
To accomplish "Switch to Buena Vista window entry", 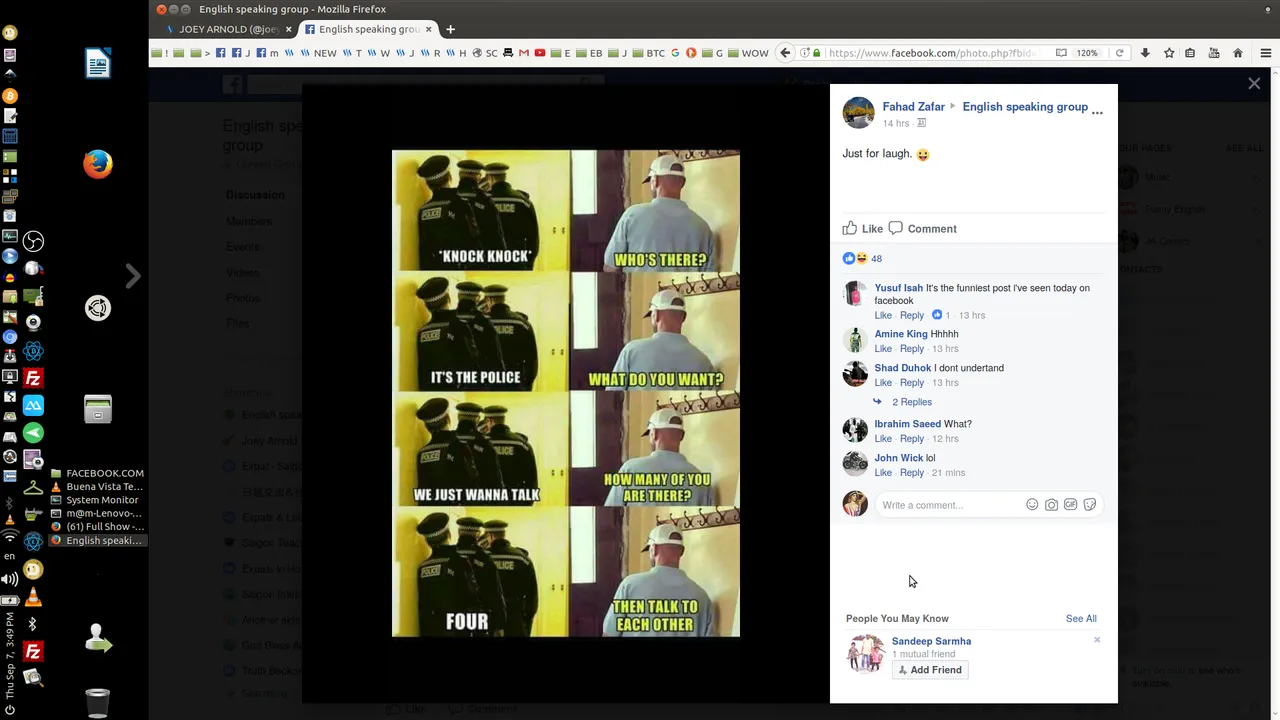I will coord(97,487).
